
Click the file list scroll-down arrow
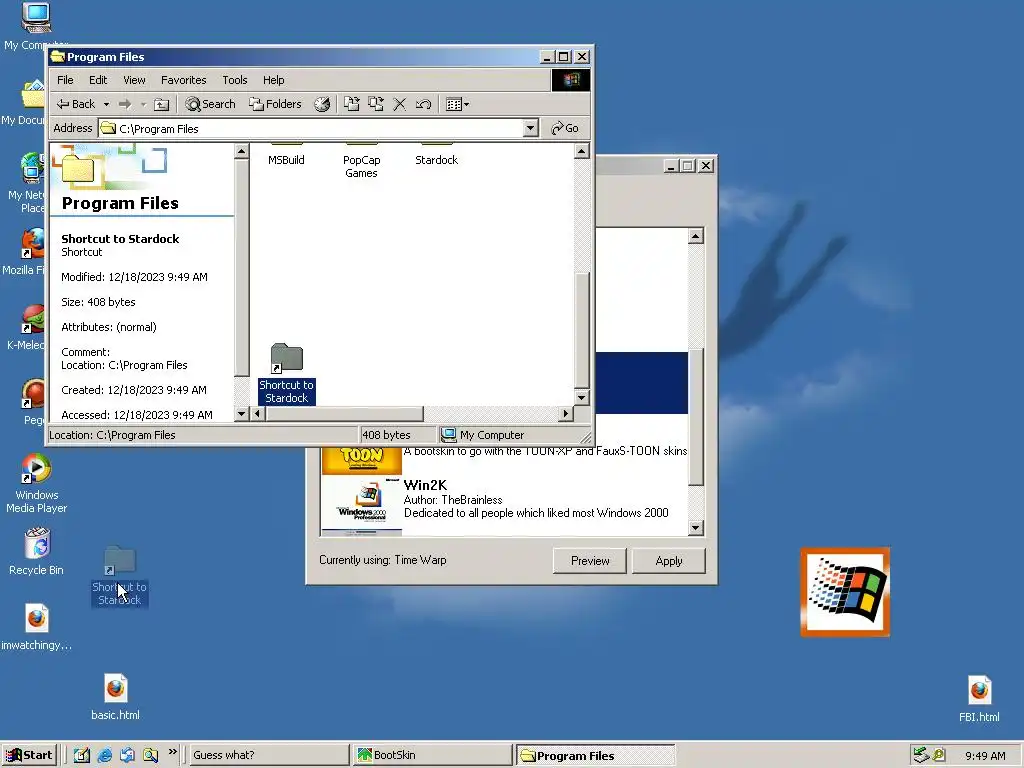[x=581, y=397]
